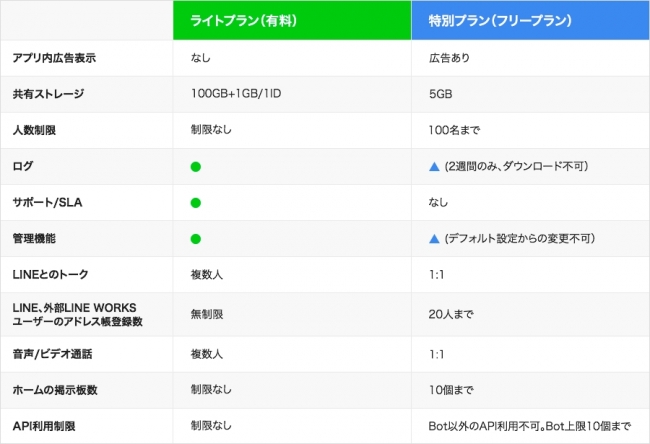This screenshot has height=444, width=650.
Task: Click the 10個まで cell
Action: pos(451,390)
